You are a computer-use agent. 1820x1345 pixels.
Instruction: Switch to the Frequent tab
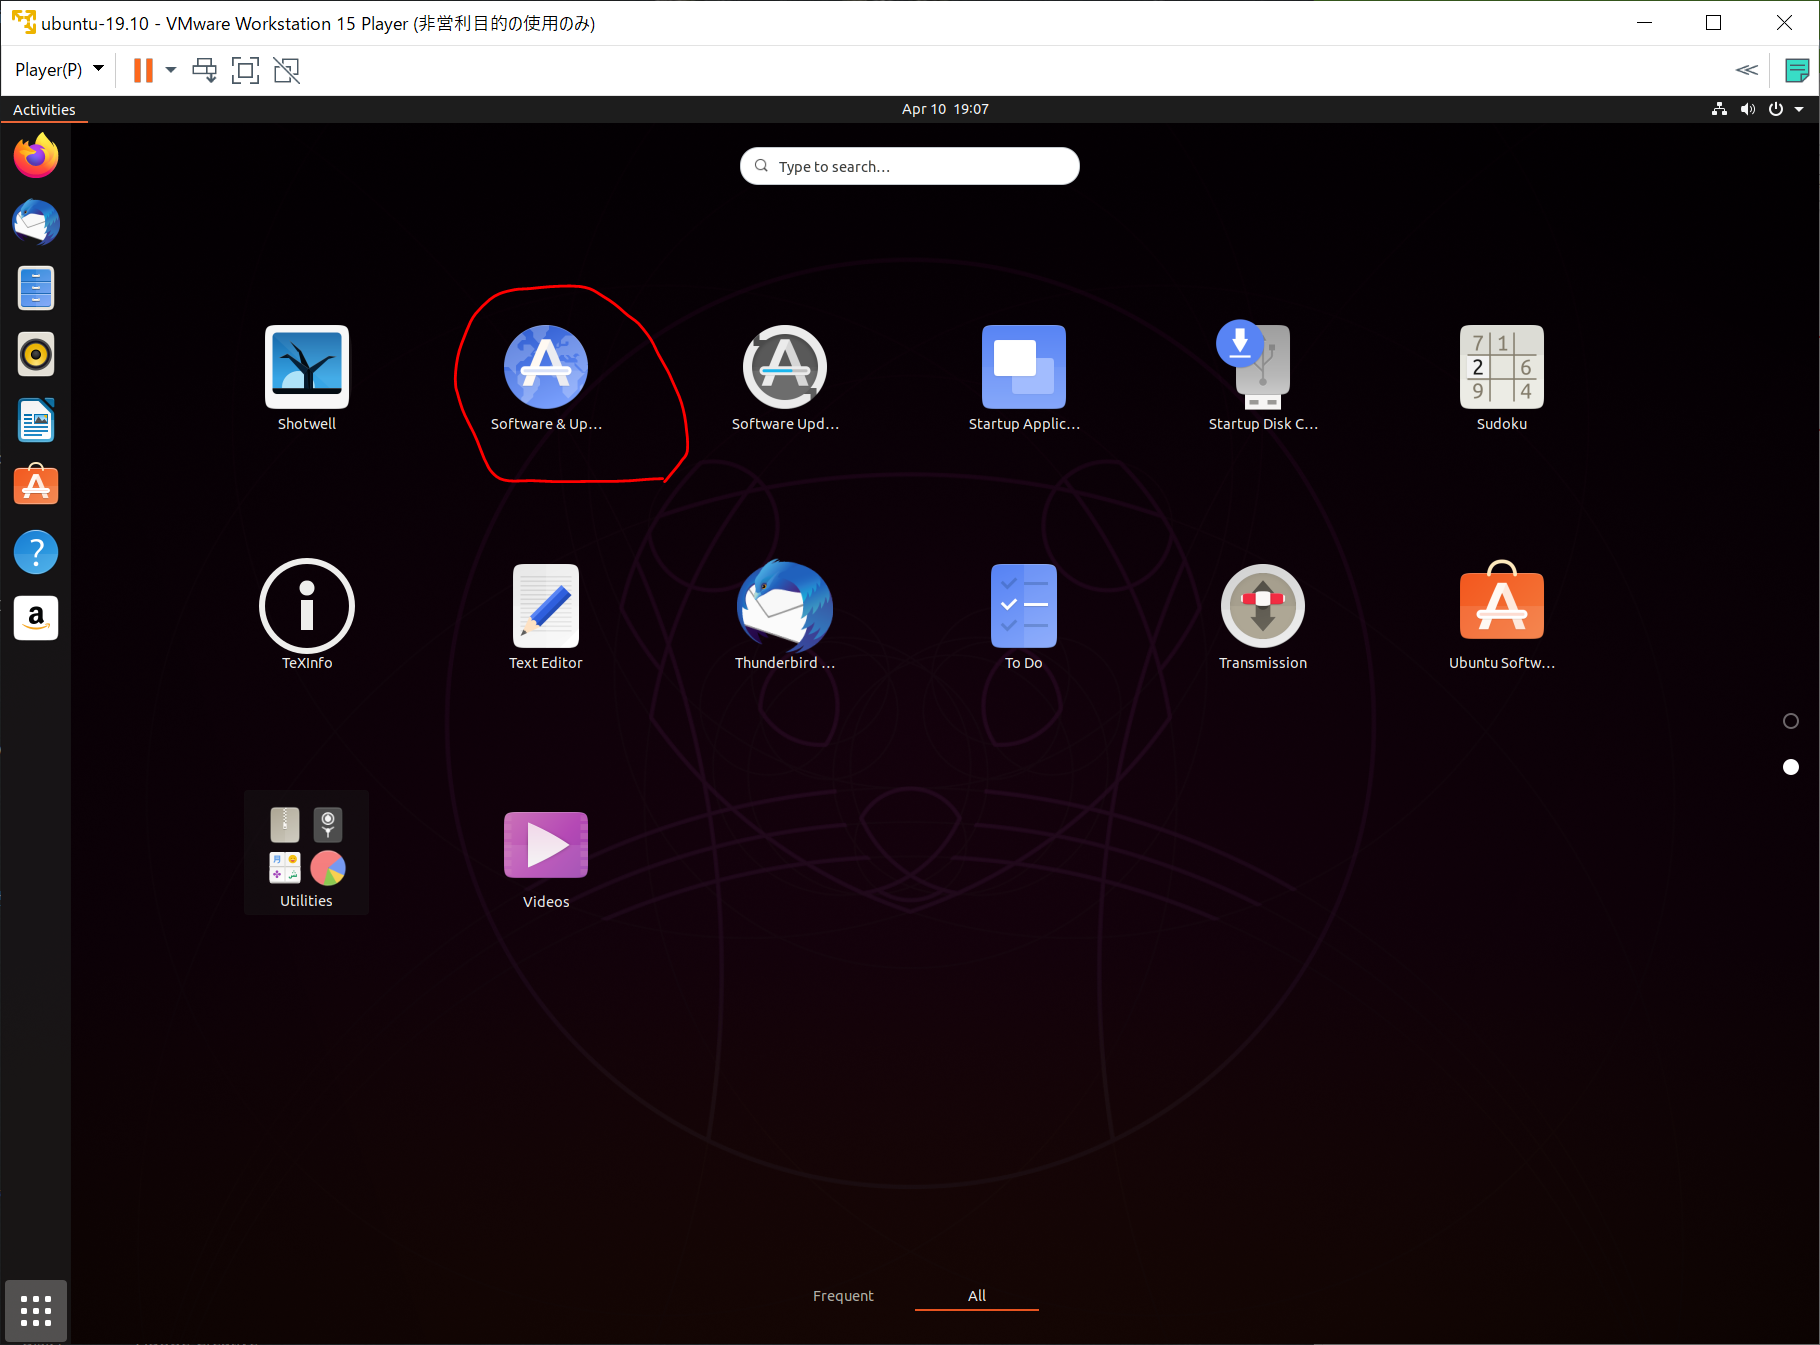(843, 1296)
